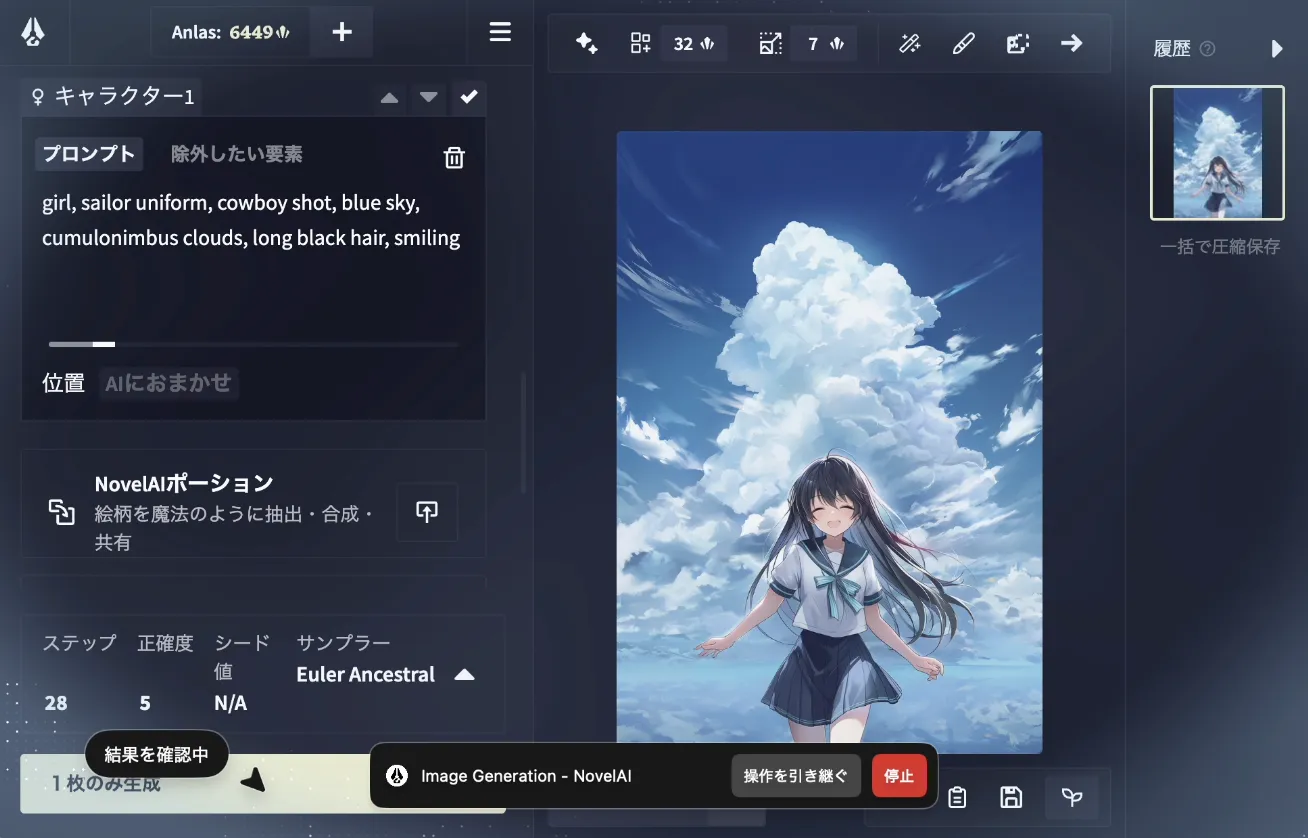
Task: Click the seed sprout icon
Action: [1072, 797]
